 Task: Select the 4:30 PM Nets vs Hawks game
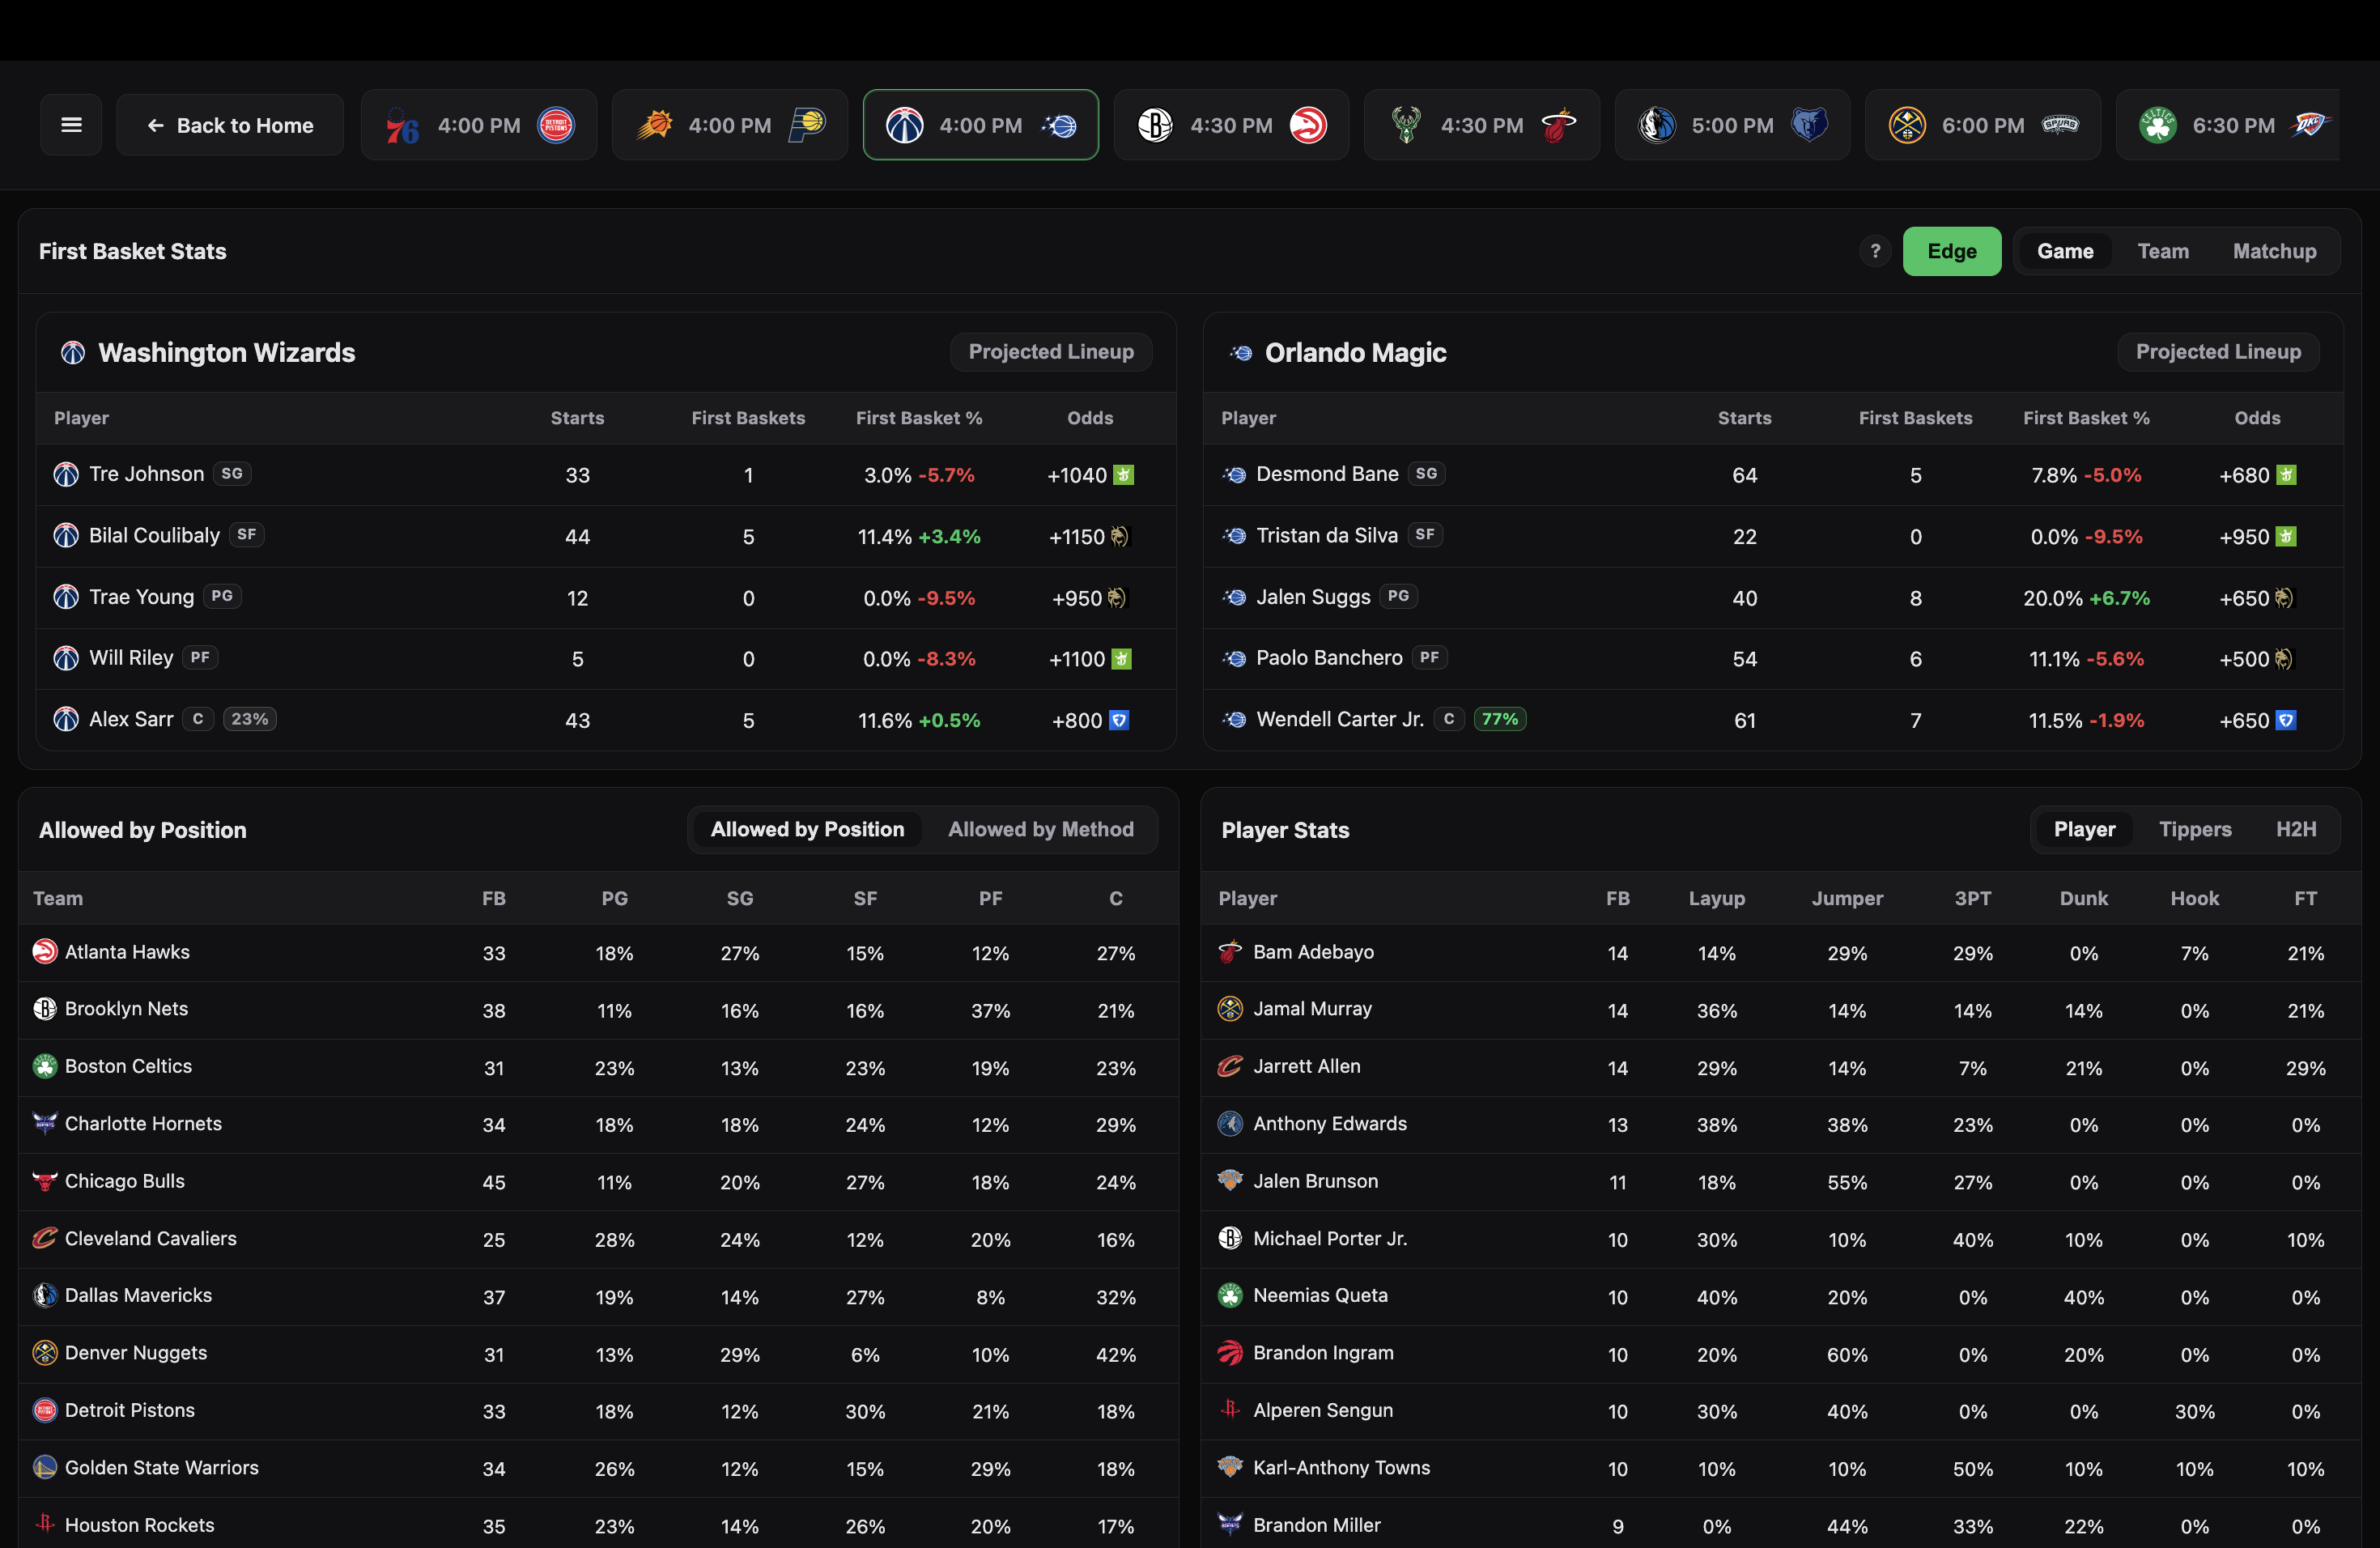pos(1231,125)
